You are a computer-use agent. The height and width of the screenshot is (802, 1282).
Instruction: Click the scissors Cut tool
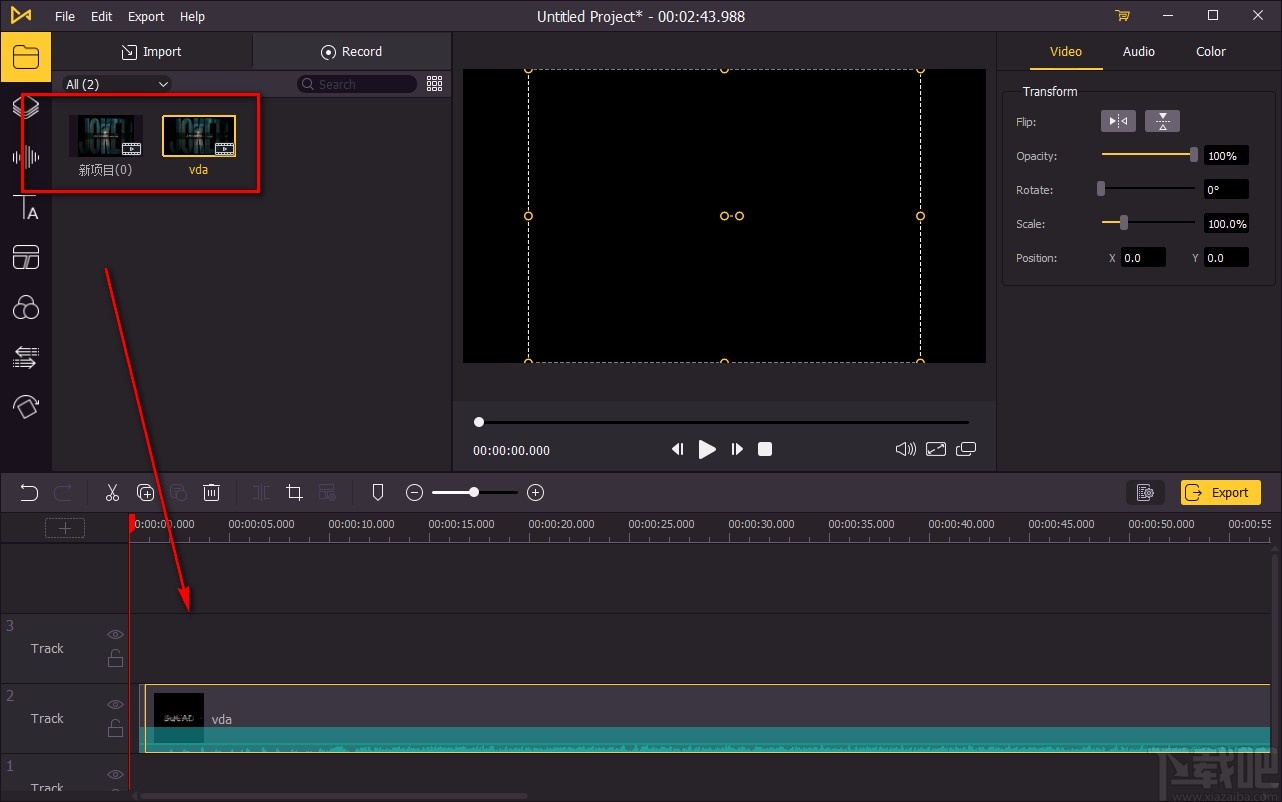(x=112, y=492)
